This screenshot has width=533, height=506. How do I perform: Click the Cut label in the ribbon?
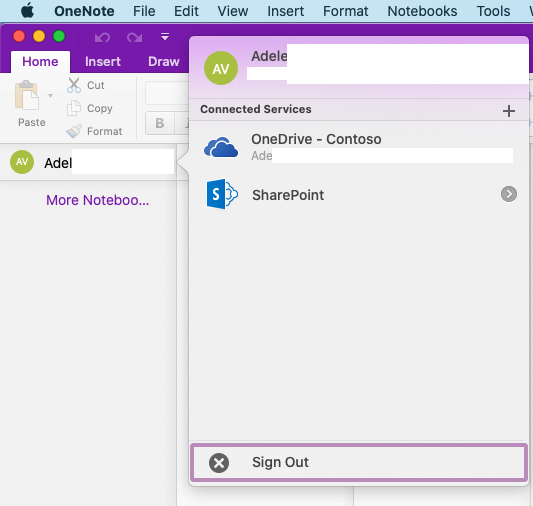pos(96,85)
